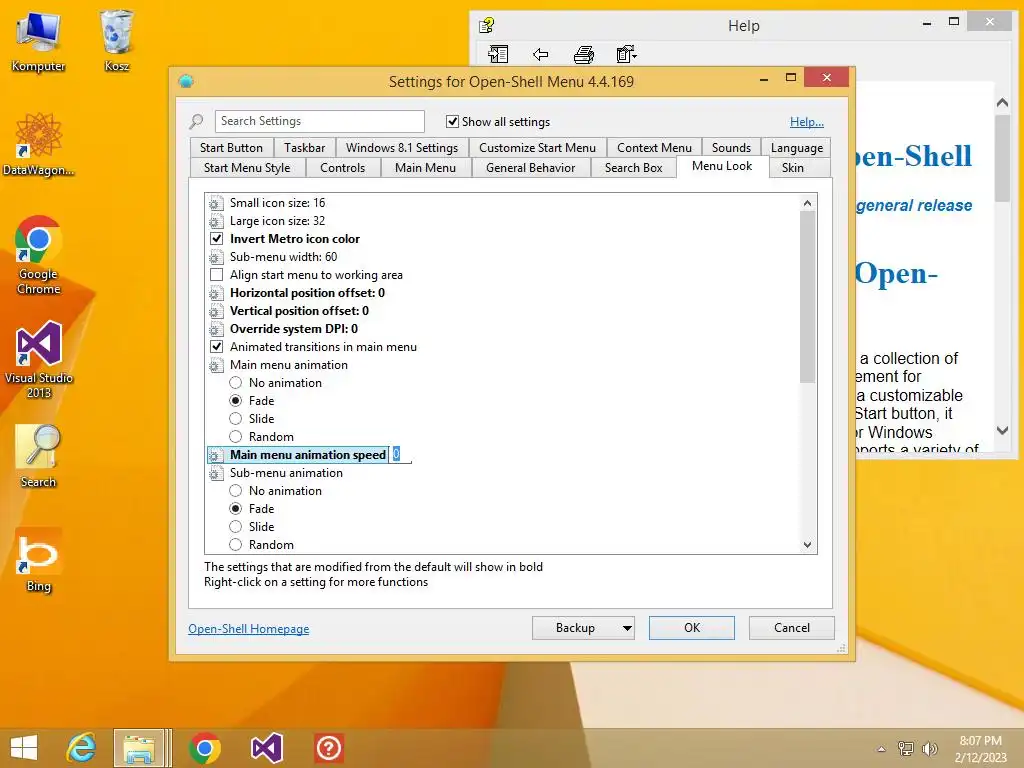Image resolution: width=1024 pixels, height=768 pixels.
Task: Select Visual Studio 2013 desktop shortcut
Action: pyautogui.click(x=38, y=360)
